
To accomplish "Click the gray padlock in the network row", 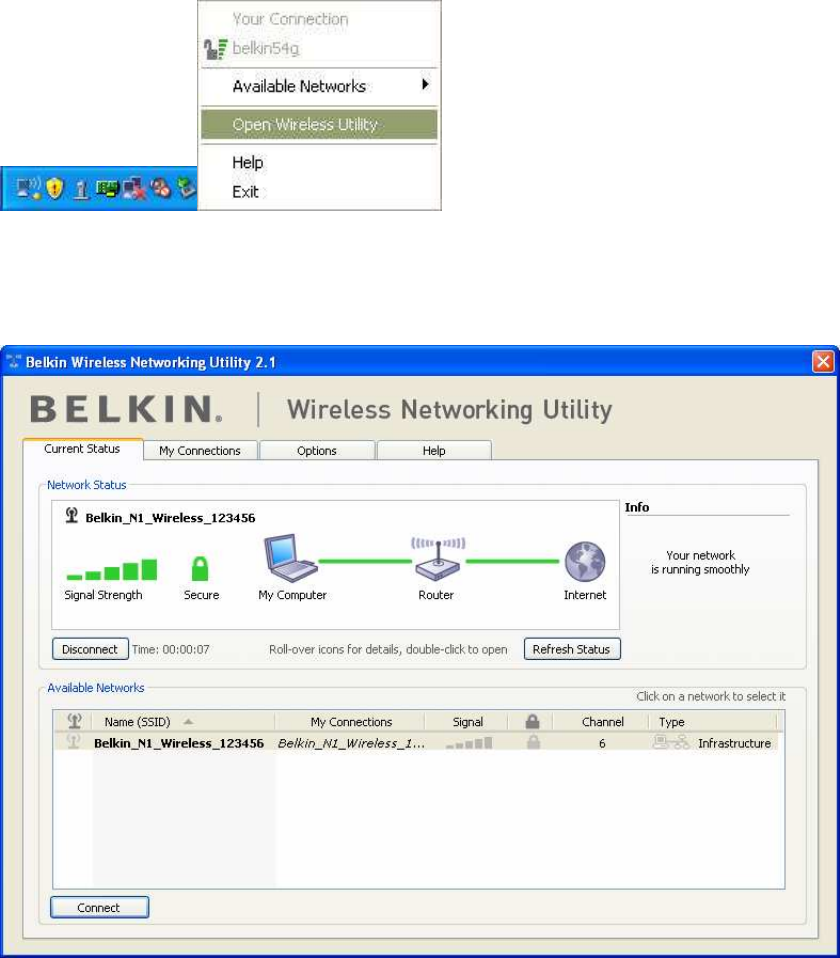I will [533, 742].
